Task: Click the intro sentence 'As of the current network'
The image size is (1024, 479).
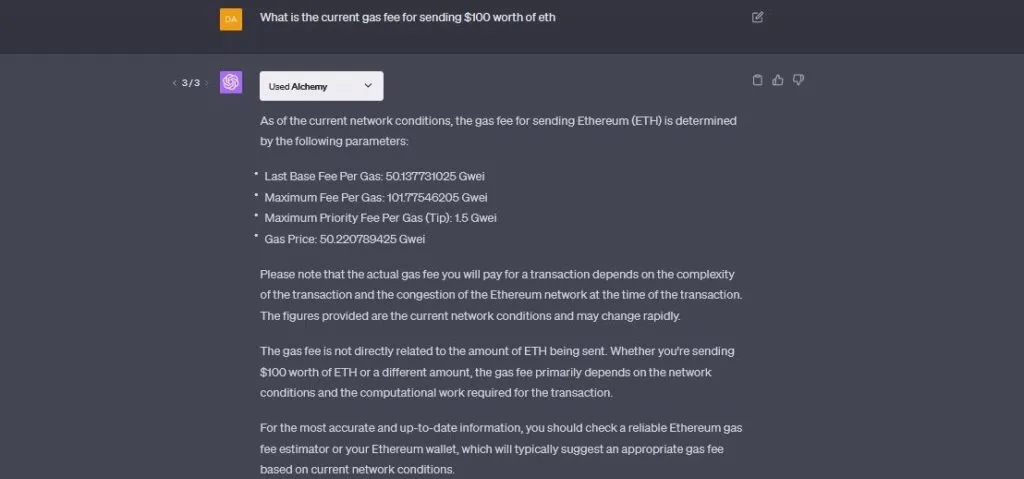Action: point(498,131)
